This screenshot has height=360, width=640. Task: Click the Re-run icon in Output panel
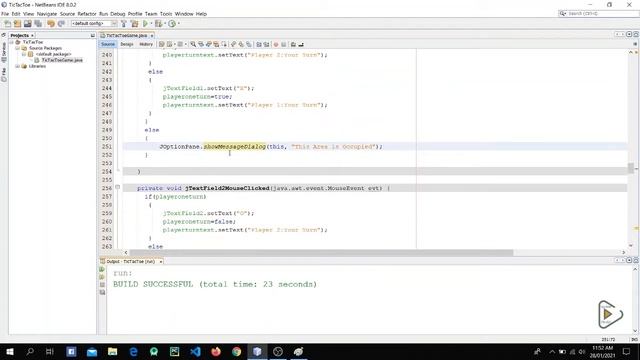click(x=102, y=269)
